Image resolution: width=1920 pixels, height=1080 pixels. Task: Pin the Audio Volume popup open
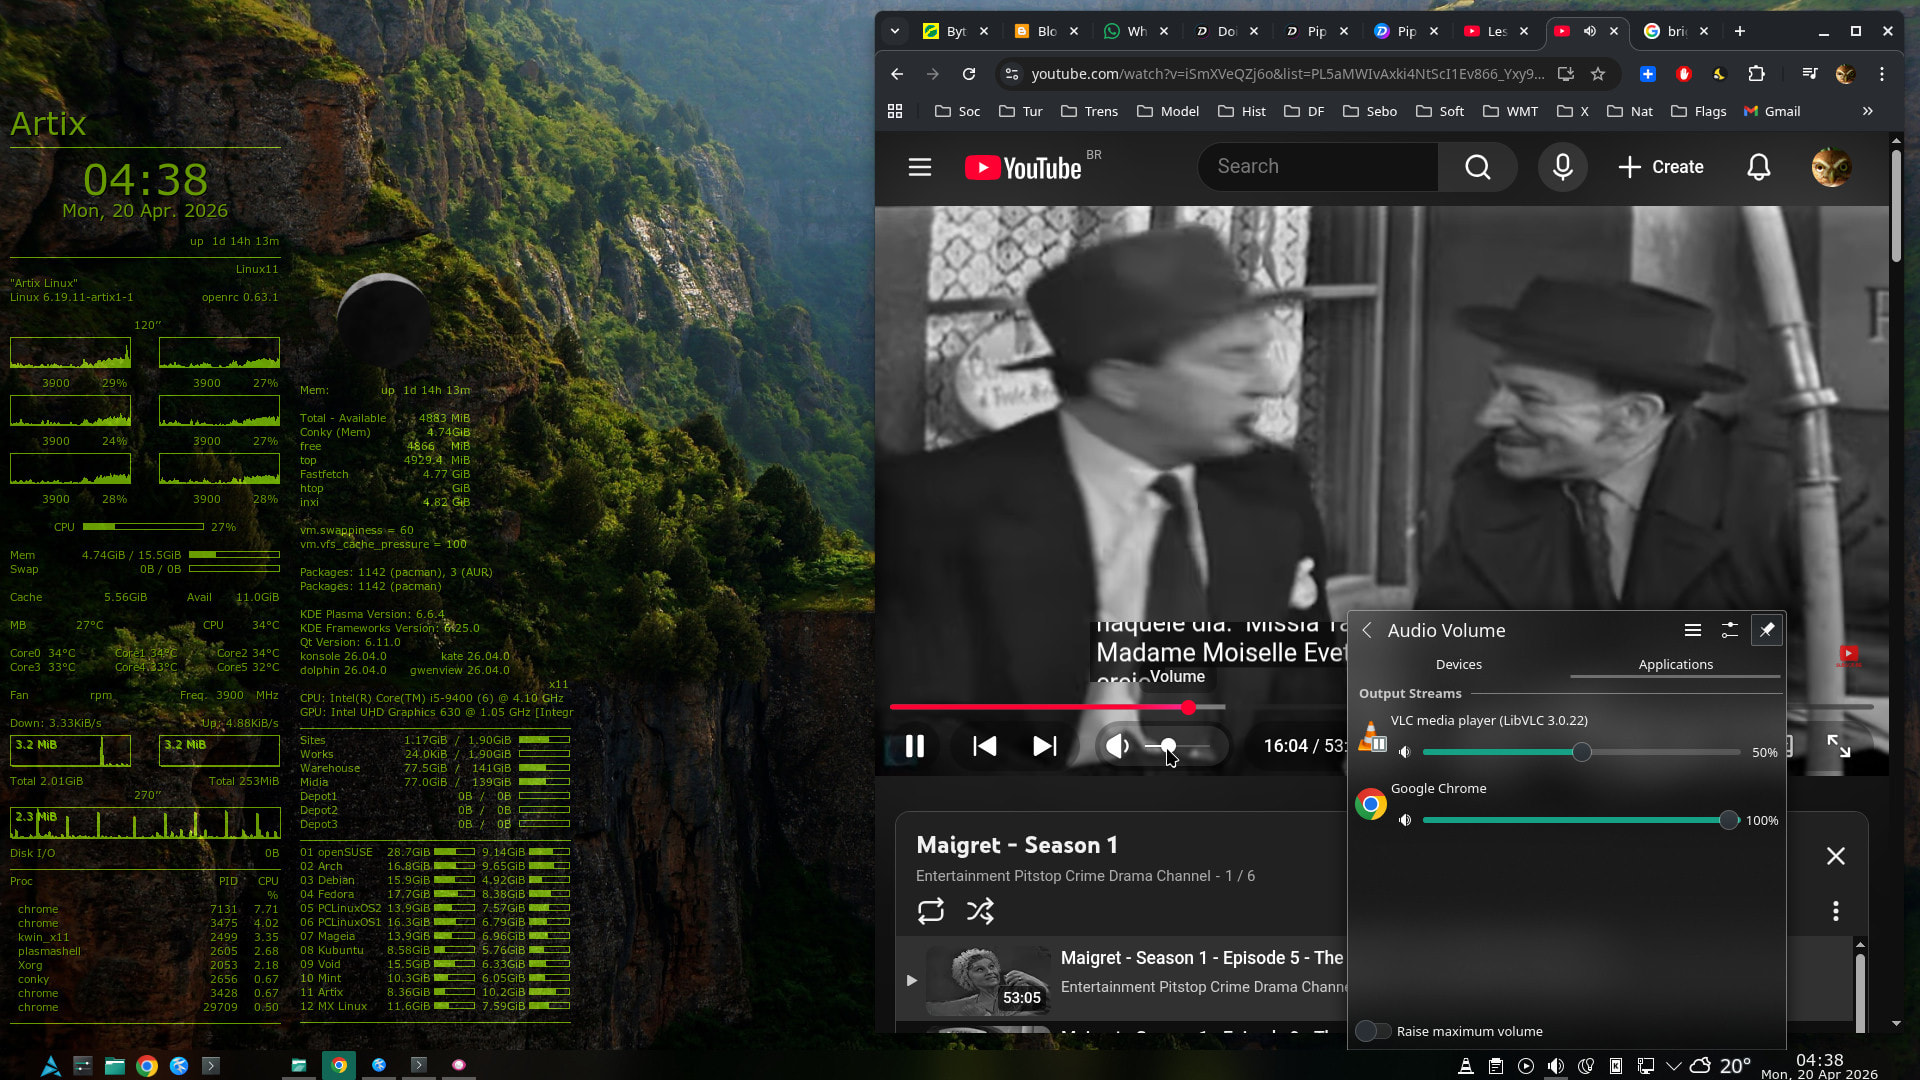click(1767, 630)
